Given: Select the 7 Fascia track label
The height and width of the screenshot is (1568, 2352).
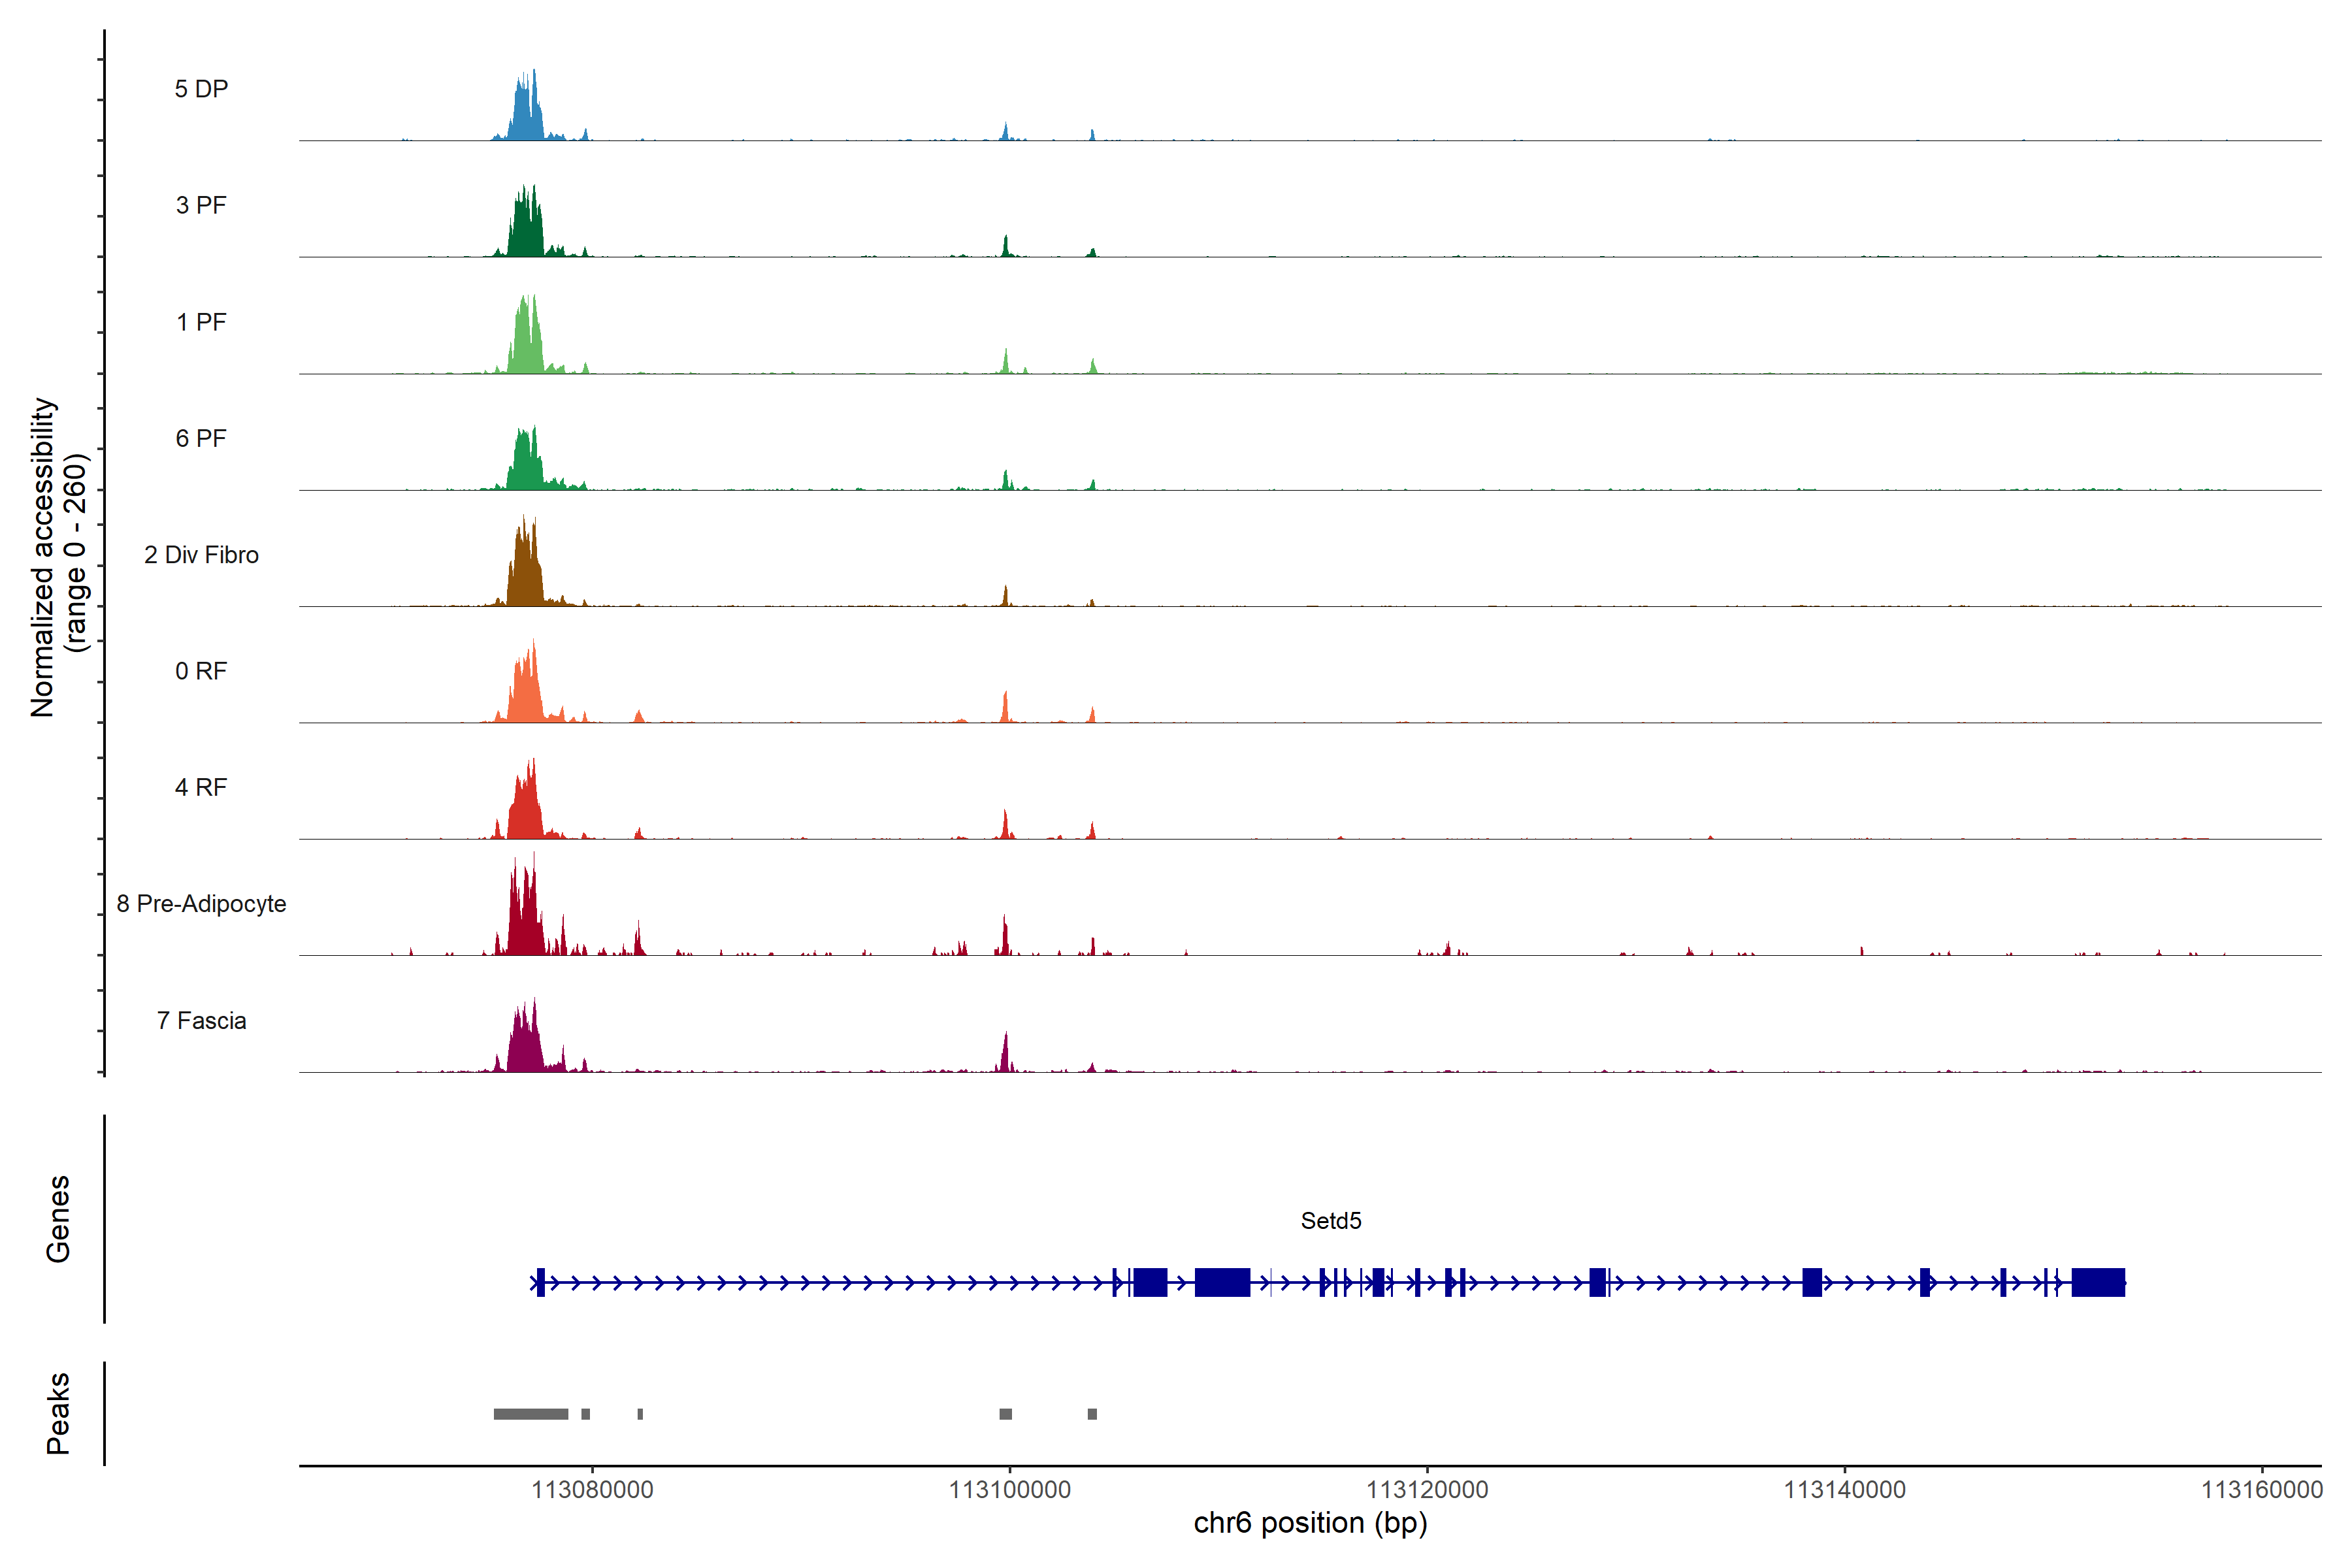Looking at the screenshot, I should pyautogui.click(x=201, y=1020).
